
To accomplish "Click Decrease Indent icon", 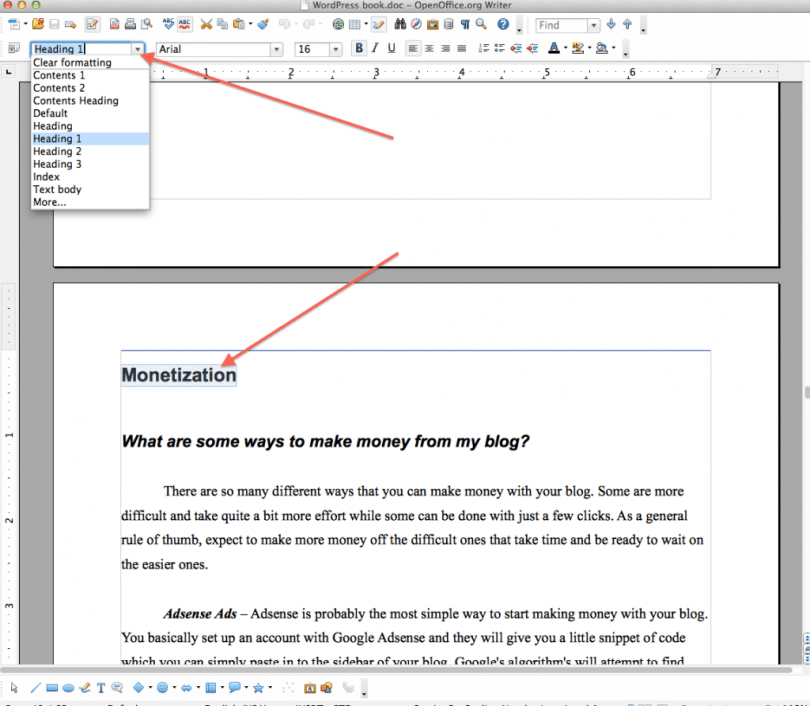I will (x=516, y=49).
